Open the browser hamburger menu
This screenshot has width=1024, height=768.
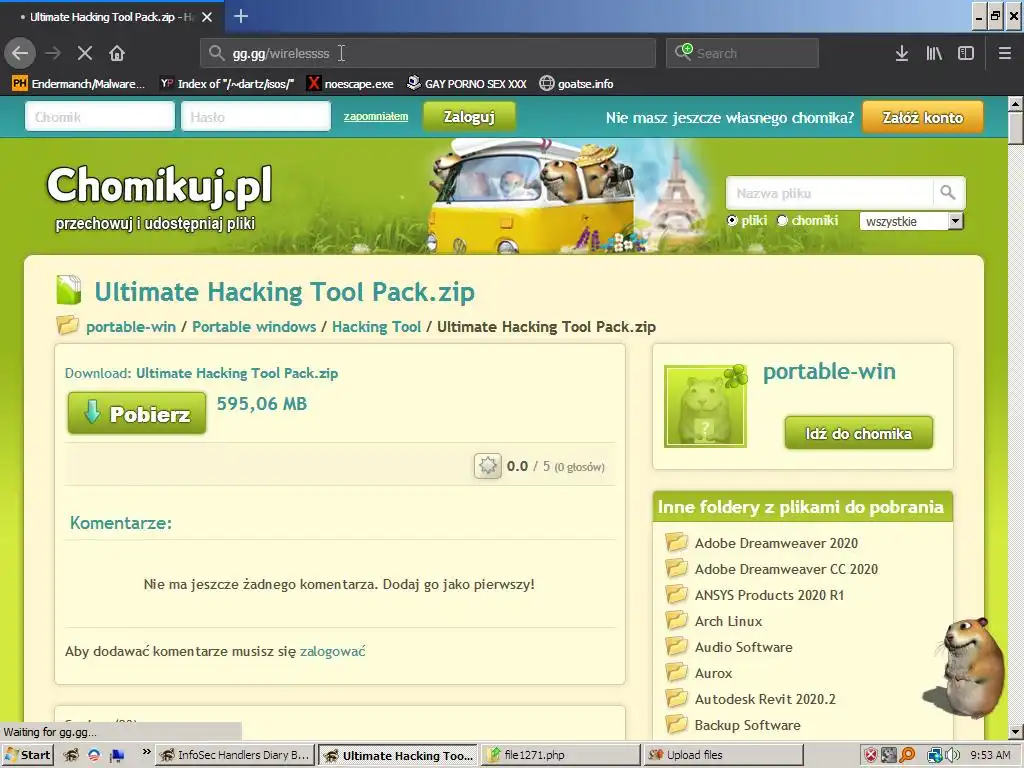pos(1005,53)
